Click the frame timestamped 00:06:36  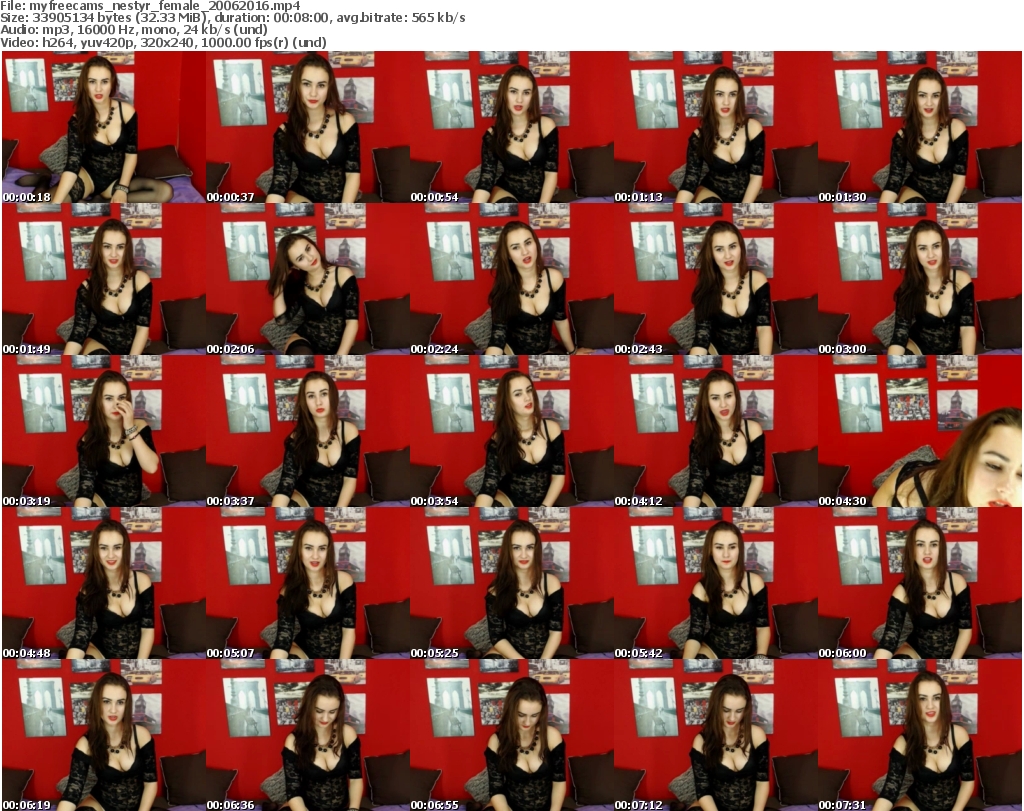pyautogui.click(x=308, y=735)
